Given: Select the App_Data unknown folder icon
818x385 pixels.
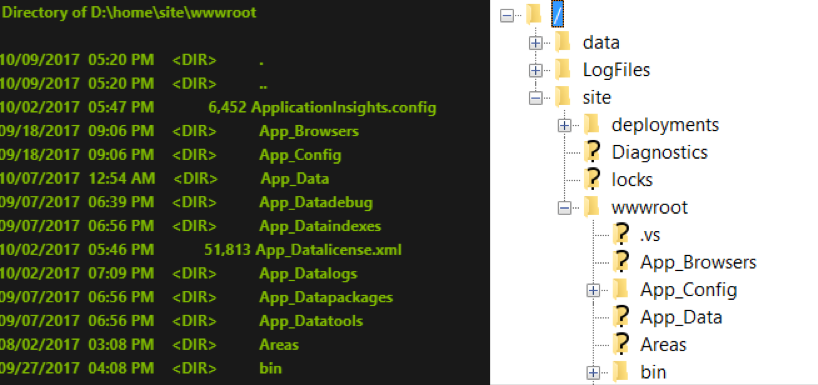Looking at the screenshot, I should pos(621,316).
